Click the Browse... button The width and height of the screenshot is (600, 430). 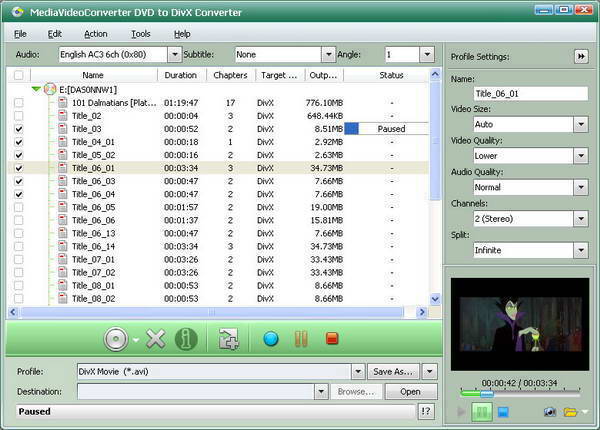tap(356, 392)
